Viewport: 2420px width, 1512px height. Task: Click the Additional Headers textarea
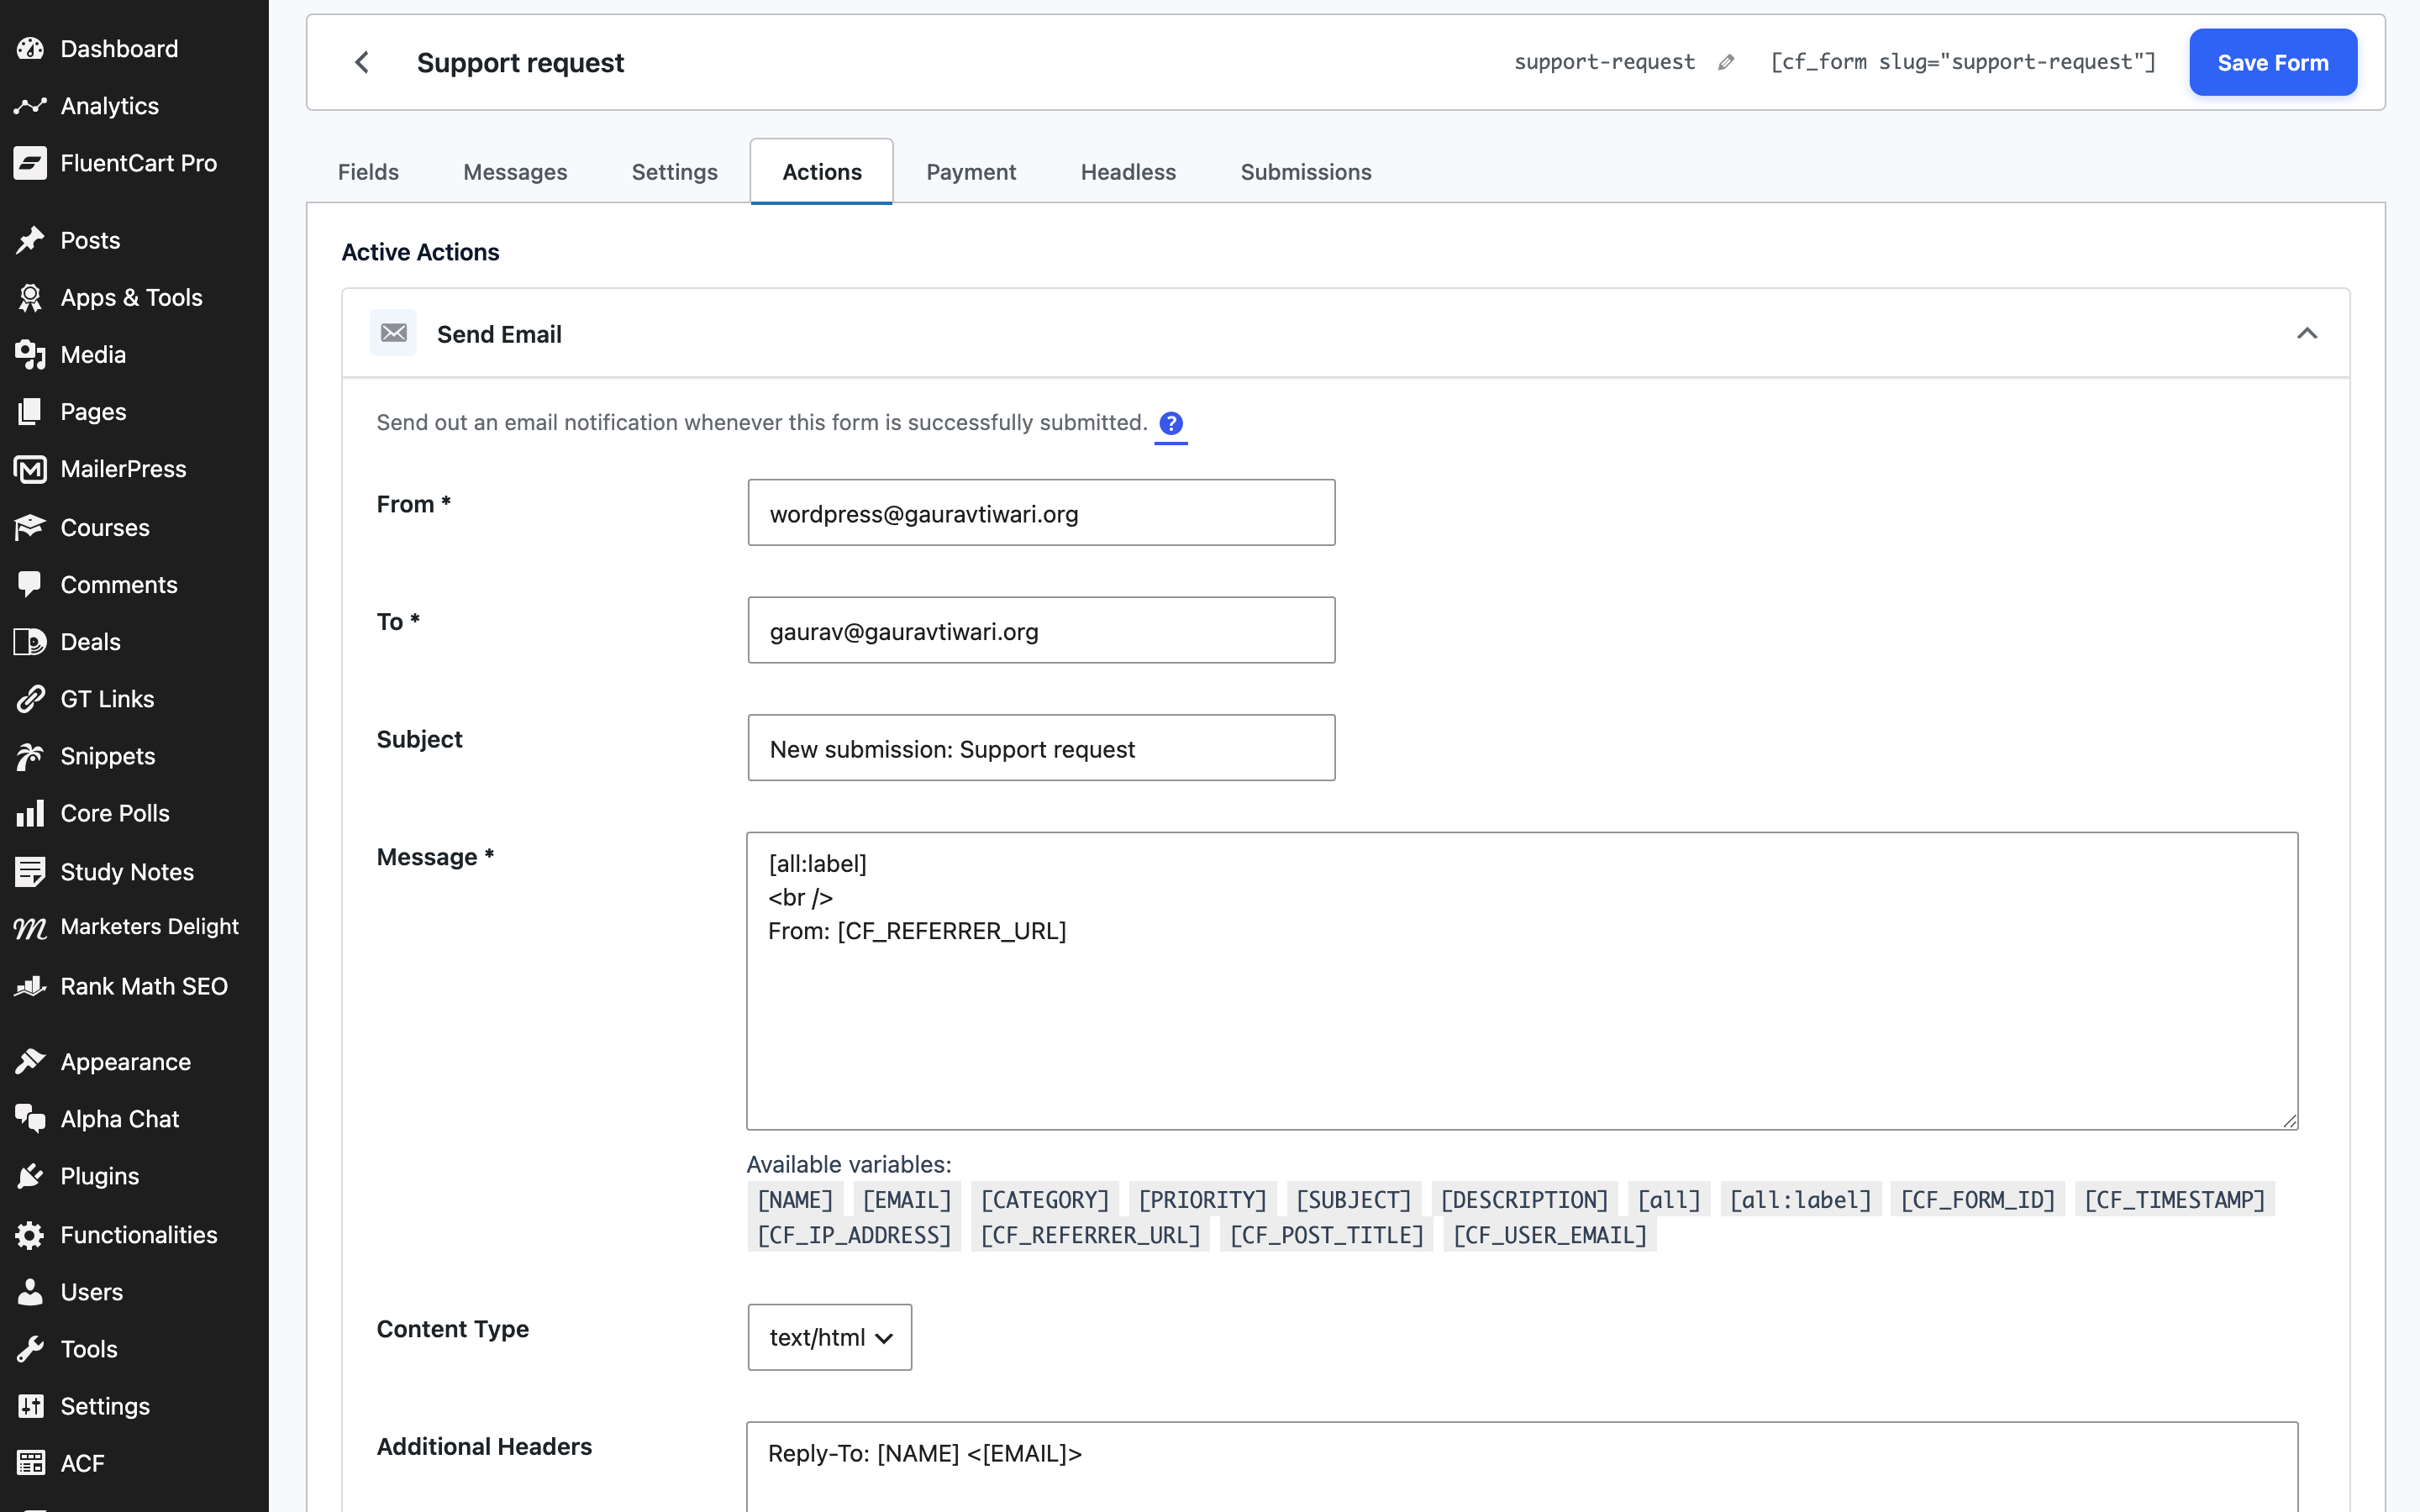point(1522,1467)
